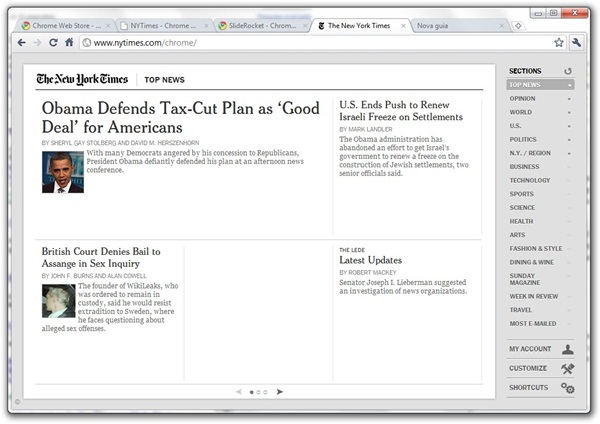Close the Chrome Web Store tab

108,26
